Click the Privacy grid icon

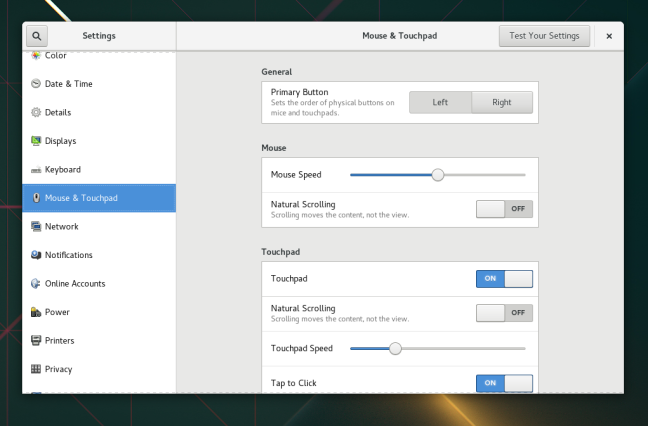point(36,369)
